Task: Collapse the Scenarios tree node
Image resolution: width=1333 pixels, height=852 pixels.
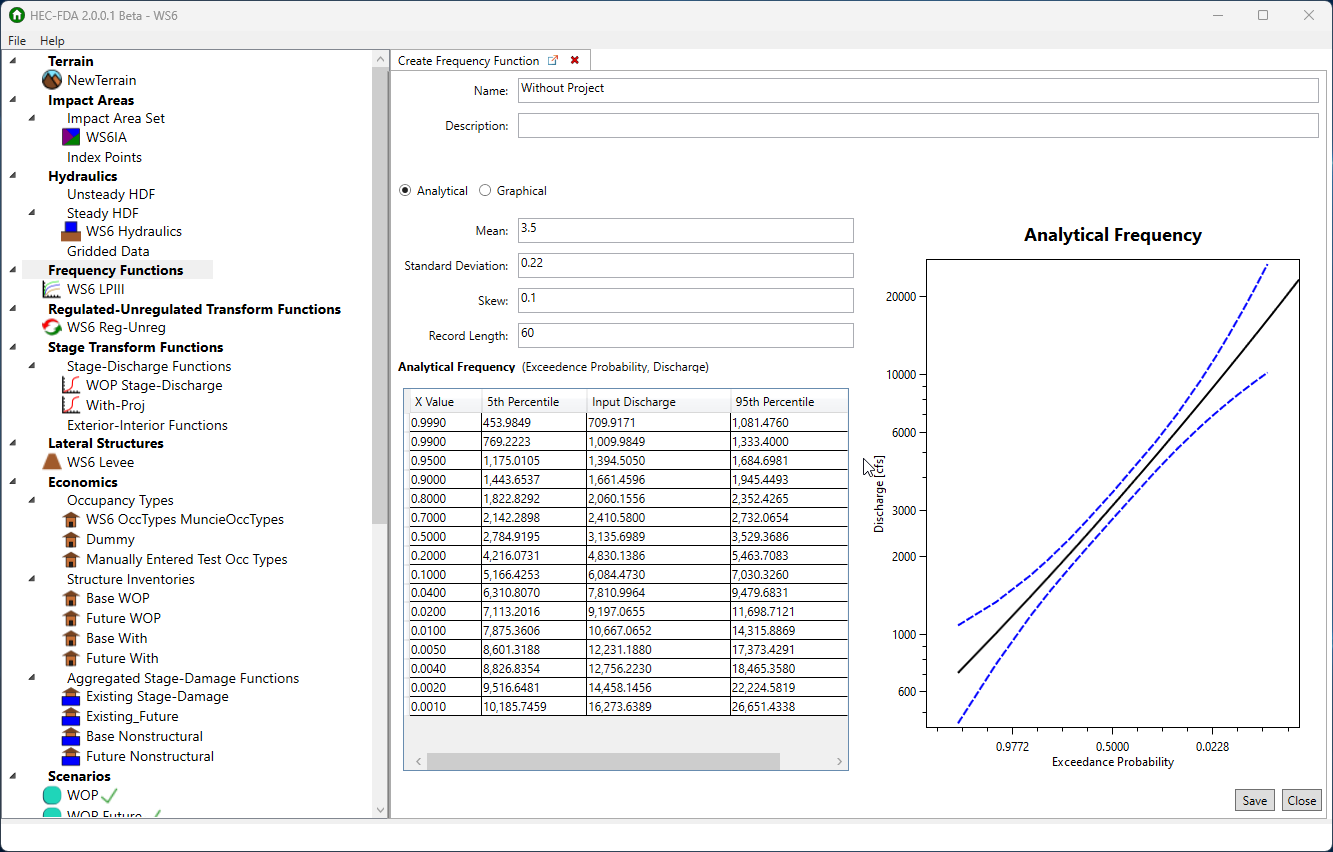Action: (x=14, y=776)
